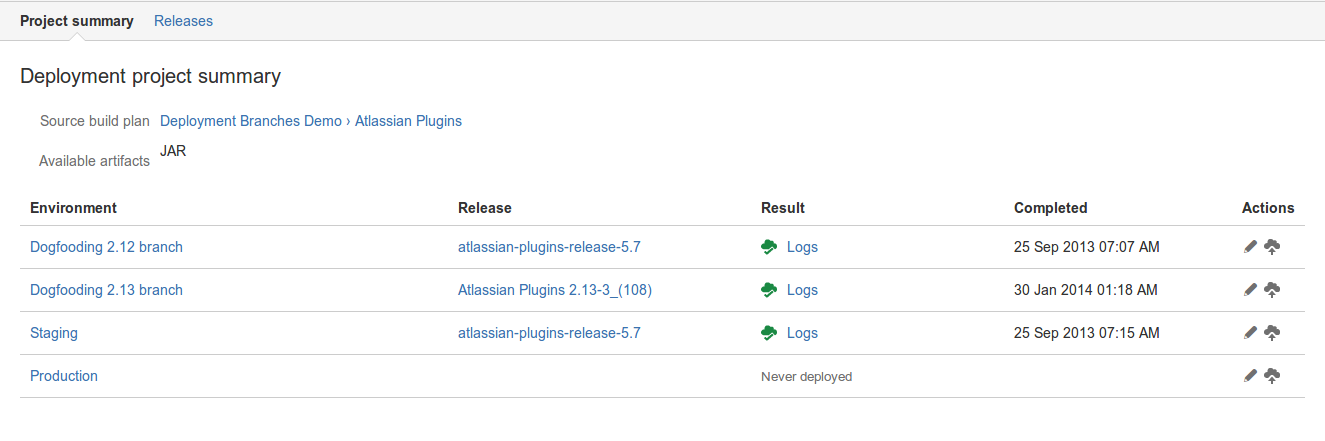Click the pencil edit icon for Staging
The width and height of the screenshot is (1325, 441).
pos(1250,333)
